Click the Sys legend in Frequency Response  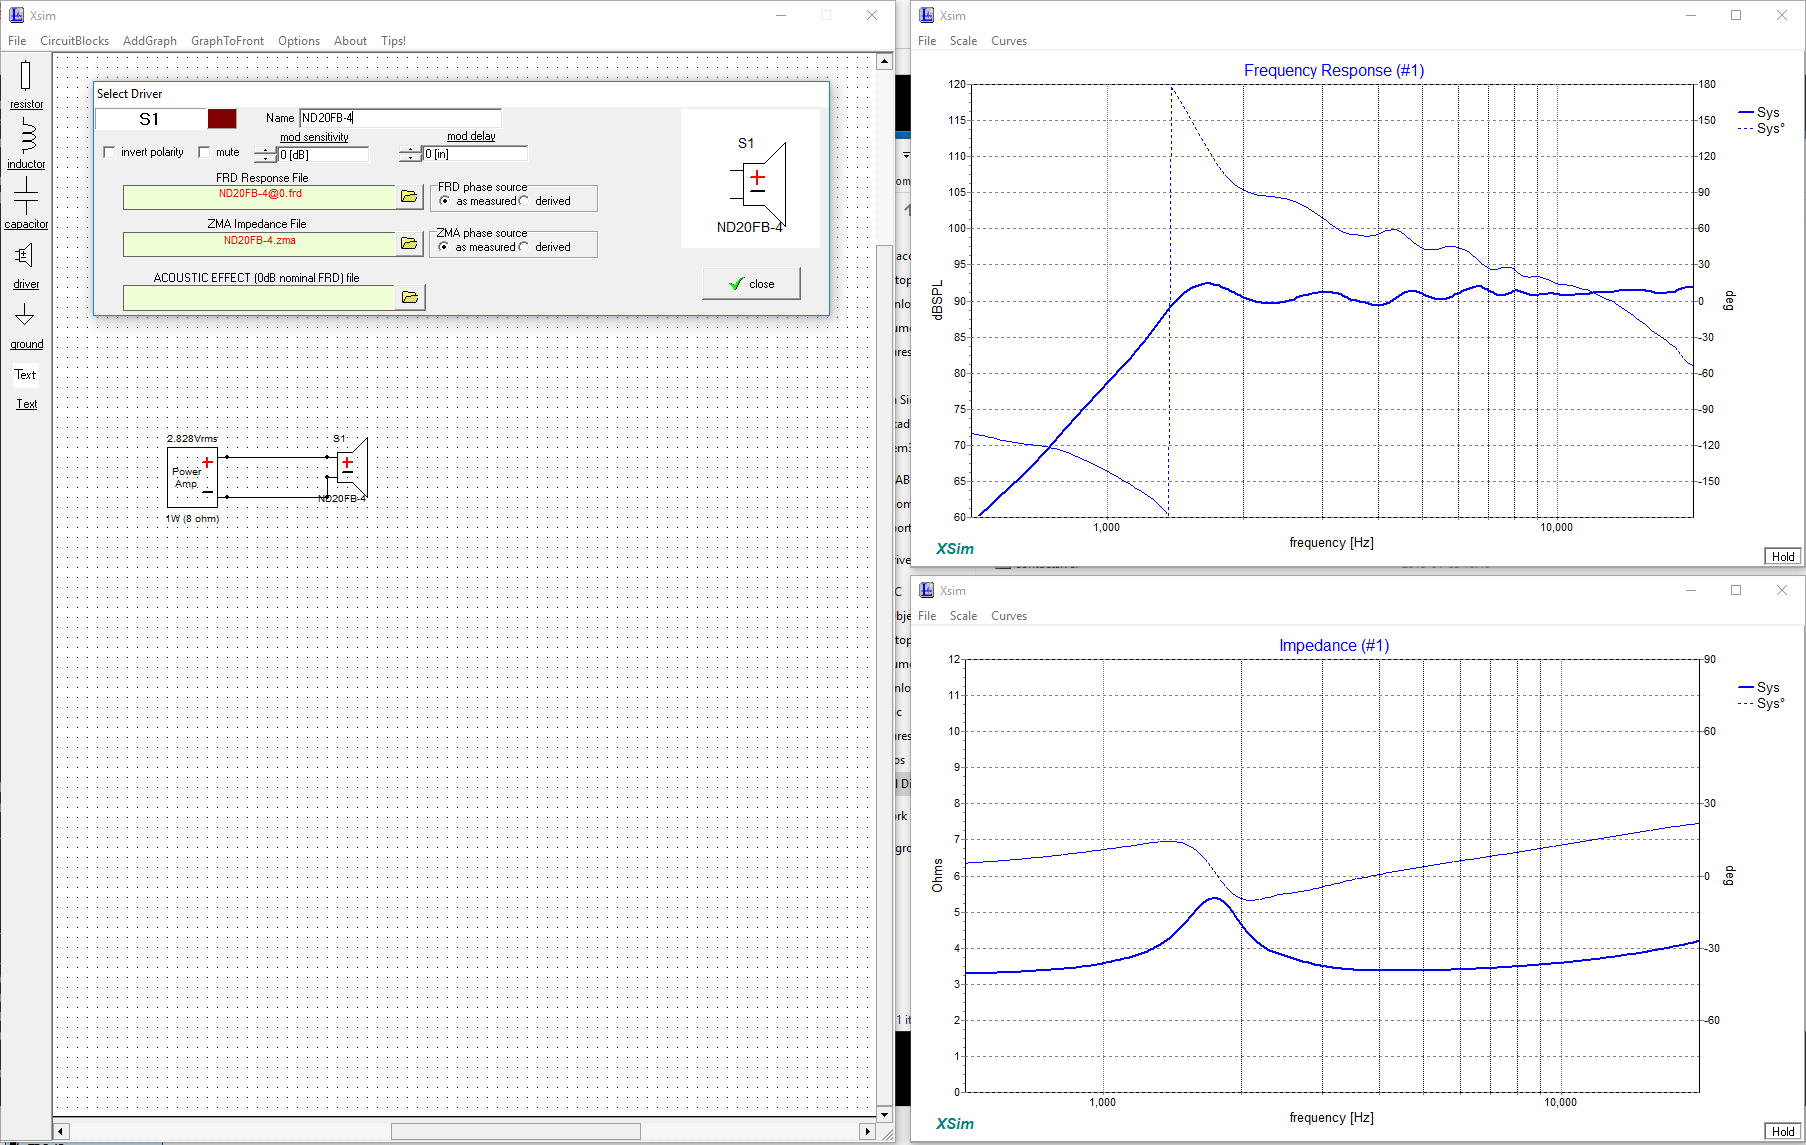click(1760, 112)
